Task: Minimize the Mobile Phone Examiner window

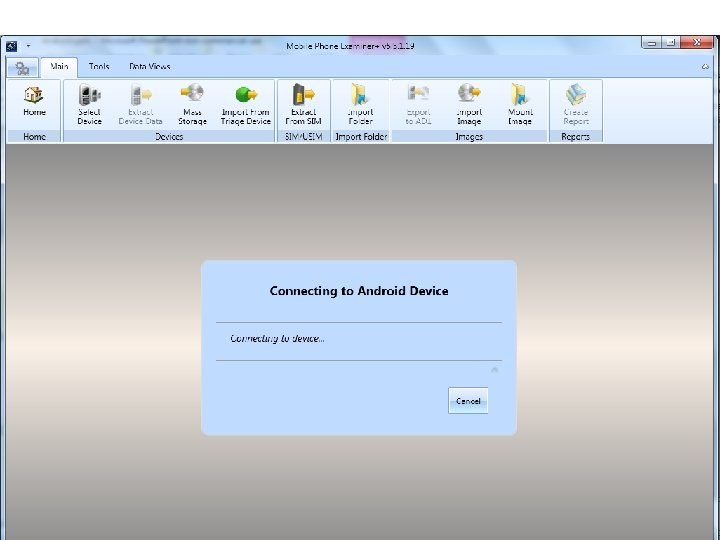Action: click(x=651, y=43)
